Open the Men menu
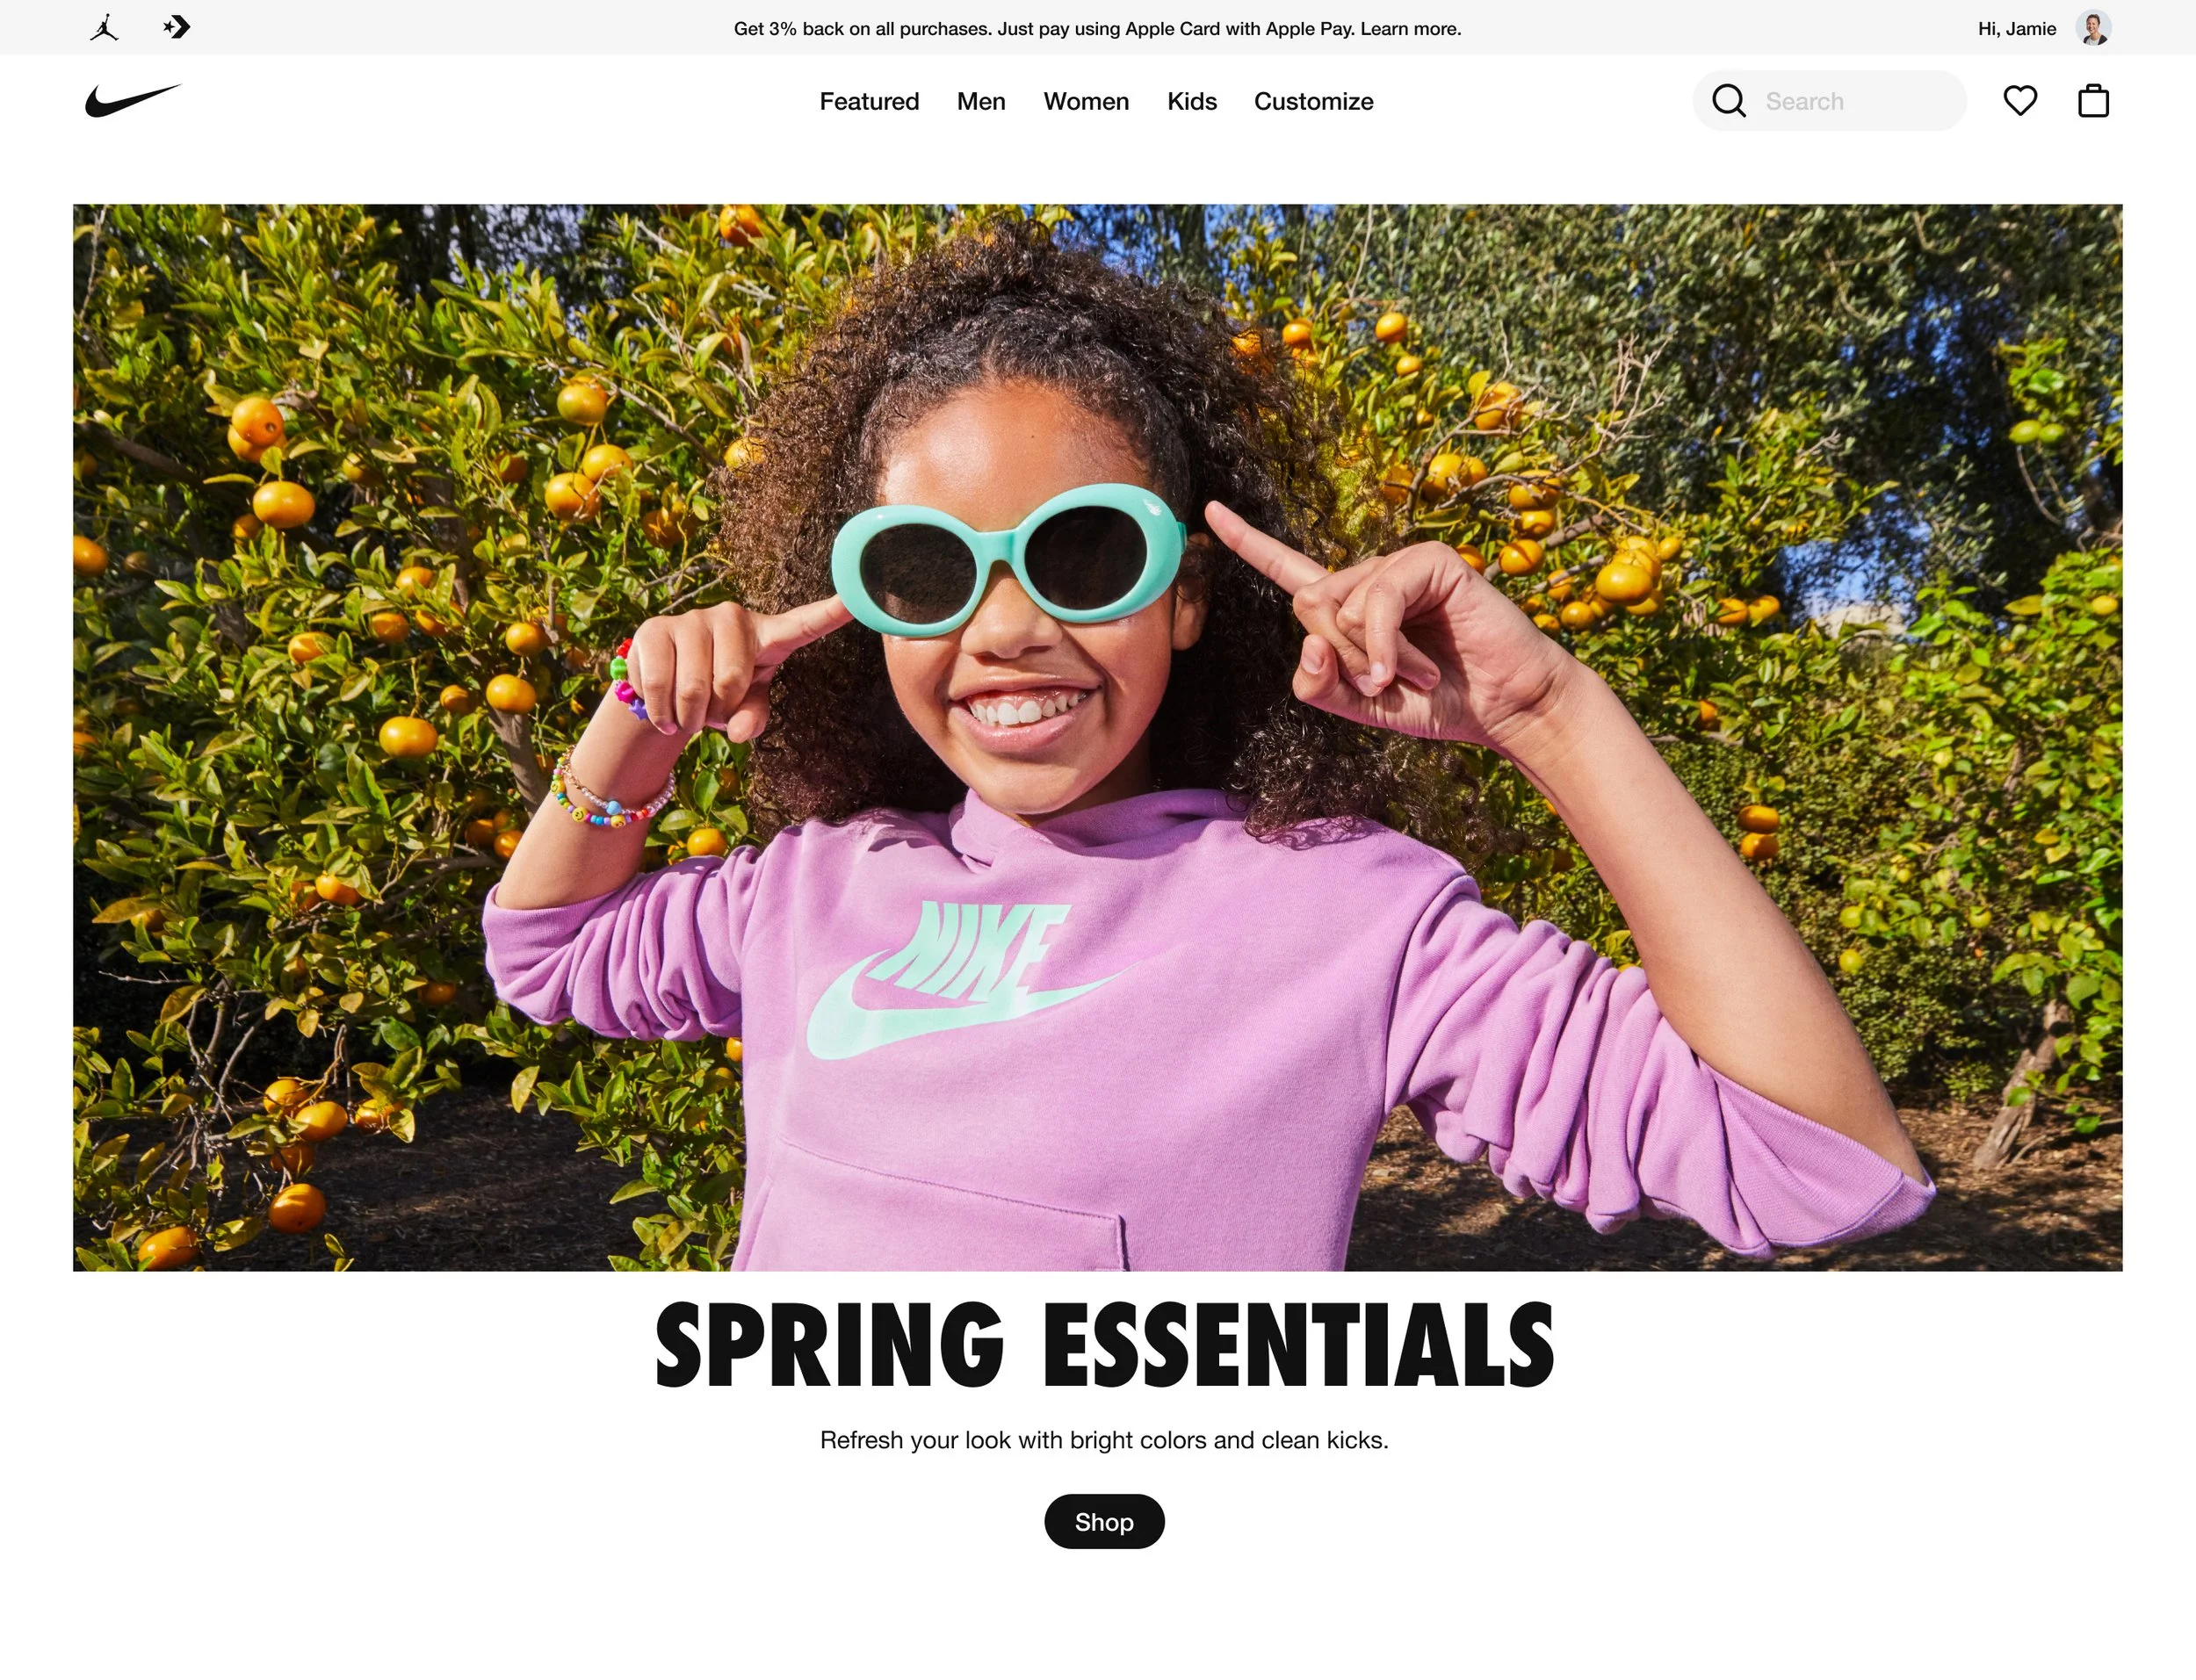This screenshot has width=2196, height=1680. (981, 101)
